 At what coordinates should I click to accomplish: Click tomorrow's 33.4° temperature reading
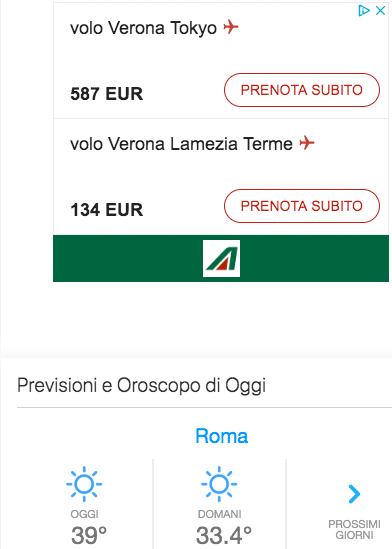point(224,535)
